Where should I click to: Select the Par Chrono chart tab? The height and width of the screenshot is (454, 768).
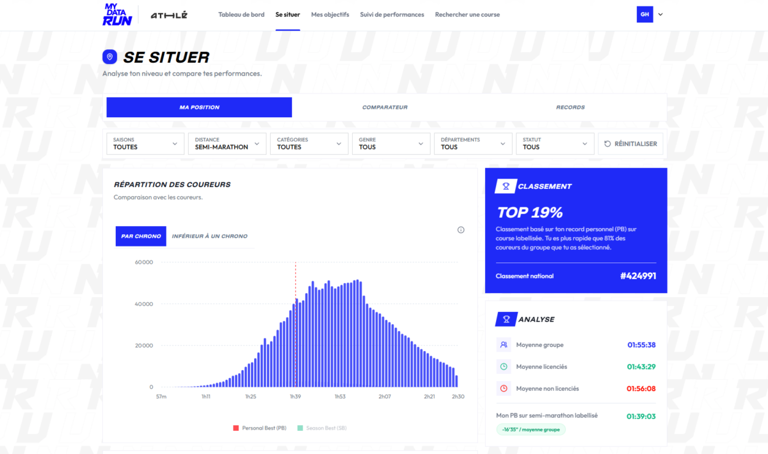[141, 236]
